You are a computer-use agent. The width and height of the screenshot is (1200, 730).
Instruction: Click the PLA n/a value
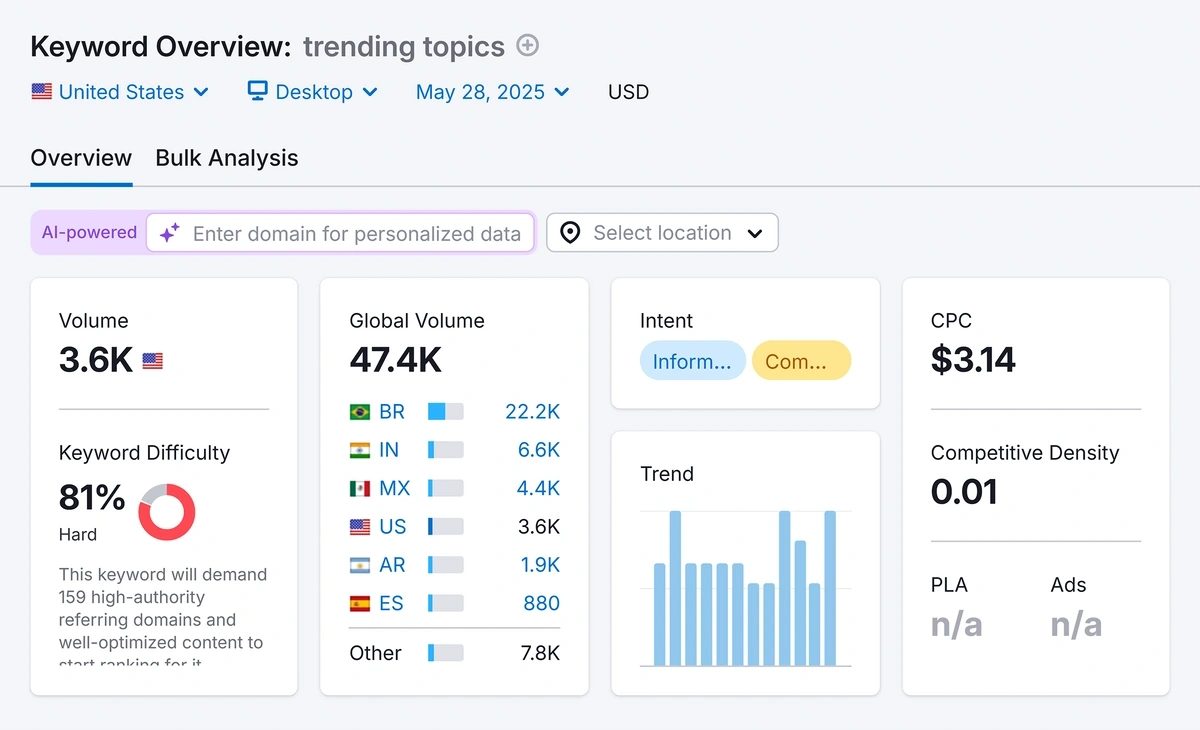[957, 625]
